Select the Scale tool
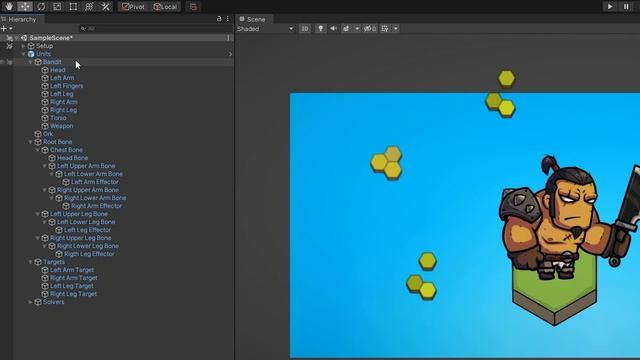 pyautogui.click(x=57, y=7)
